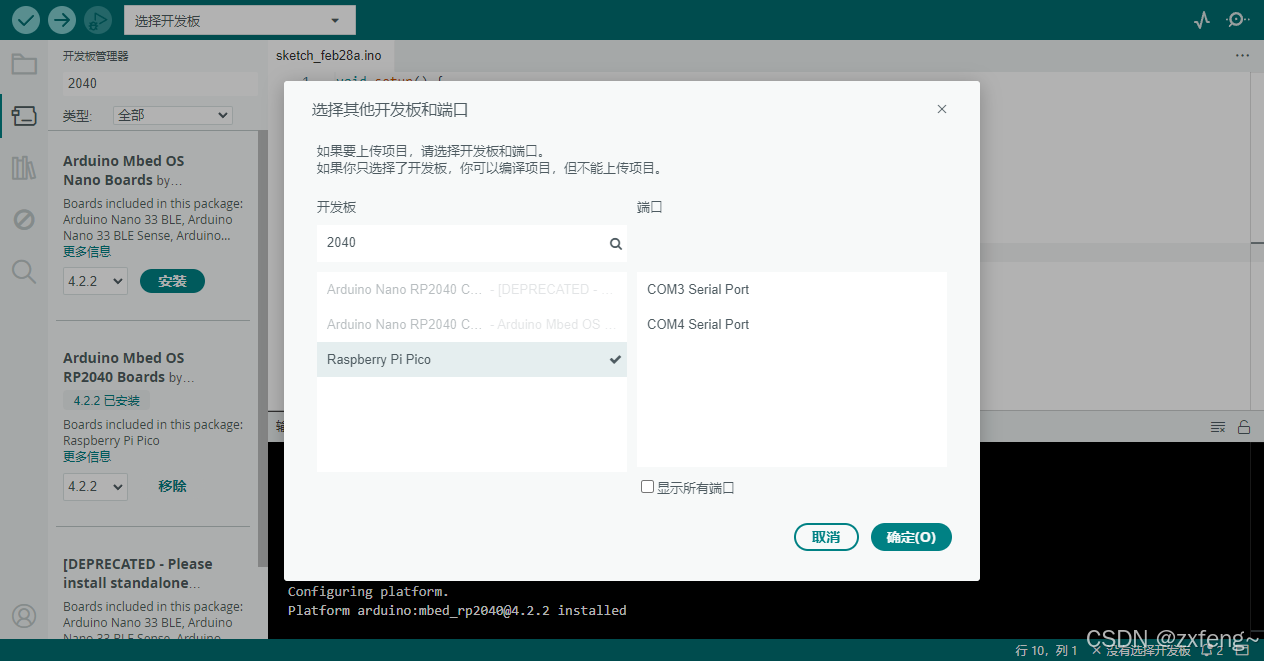This screenshot has height=661, width=1264.
Task: Open 更多信息 link for Nano Boards
Action: pos(87,252)
